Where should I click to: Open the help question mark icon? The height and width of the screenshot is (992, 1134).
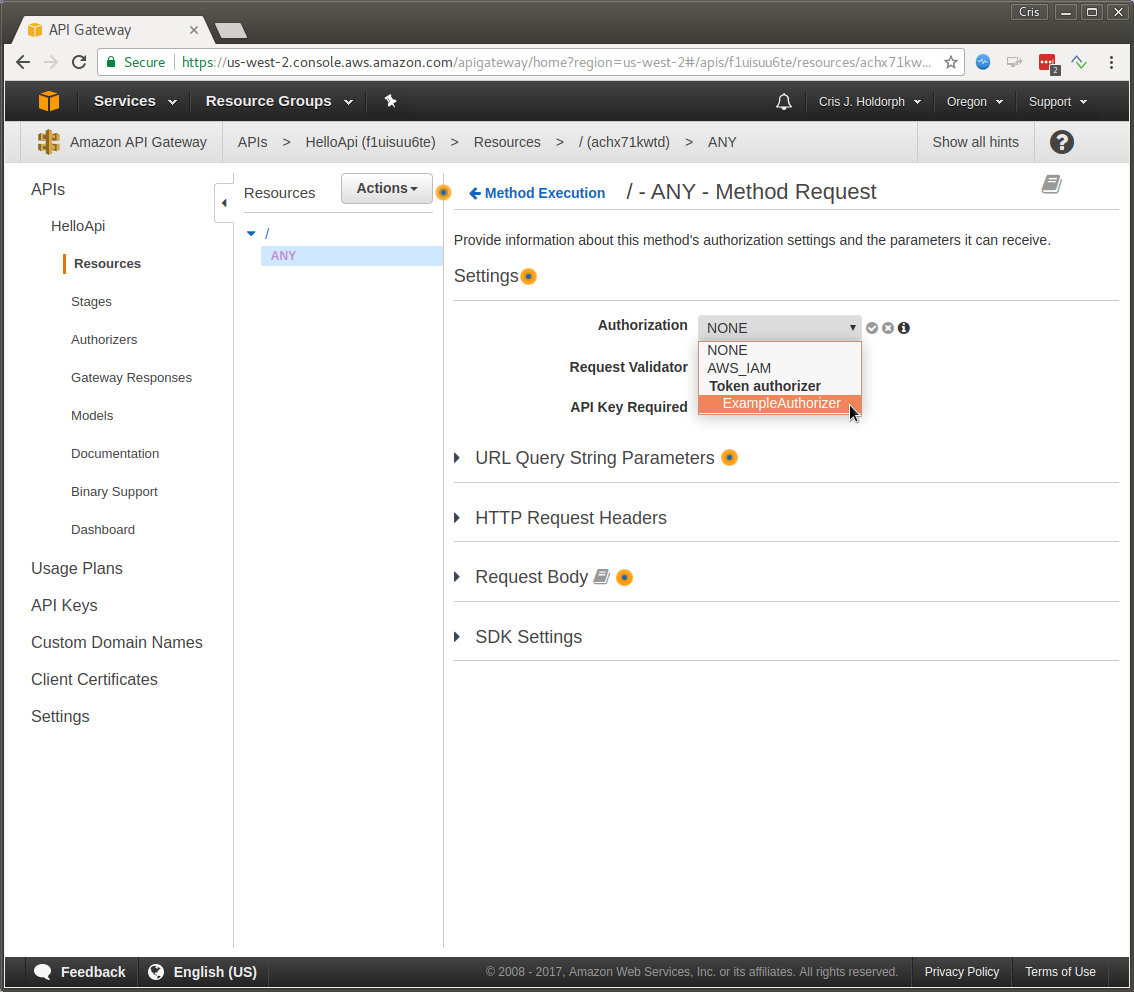(1061, 142)
